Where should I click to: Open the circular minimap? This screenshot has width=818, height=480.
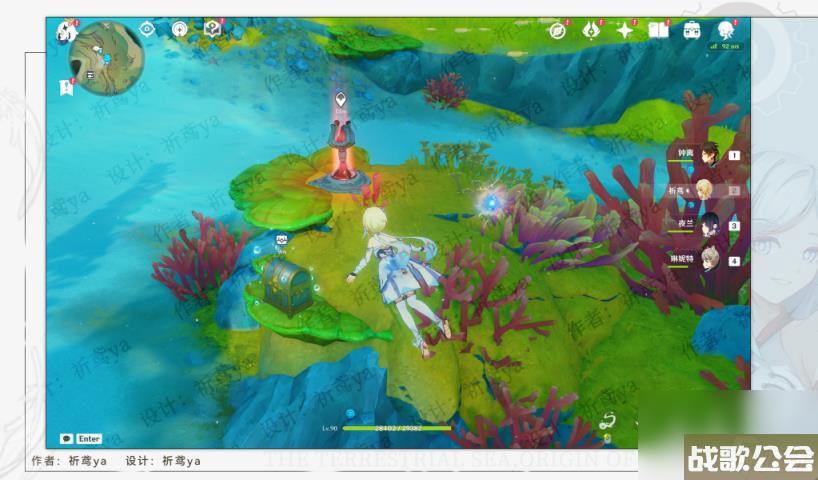[x=106, y=58]
